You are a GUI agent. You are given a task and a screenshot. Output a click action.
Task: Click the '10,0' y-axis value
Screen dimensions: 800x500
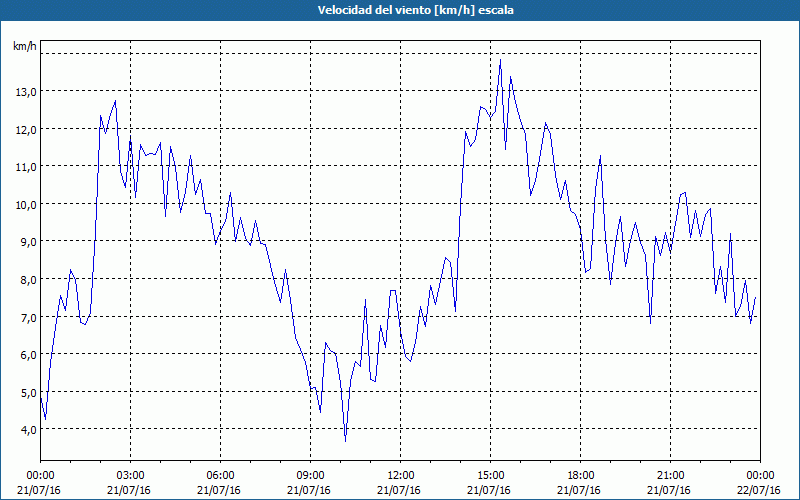pyautogui.click(x=26, y=205)
